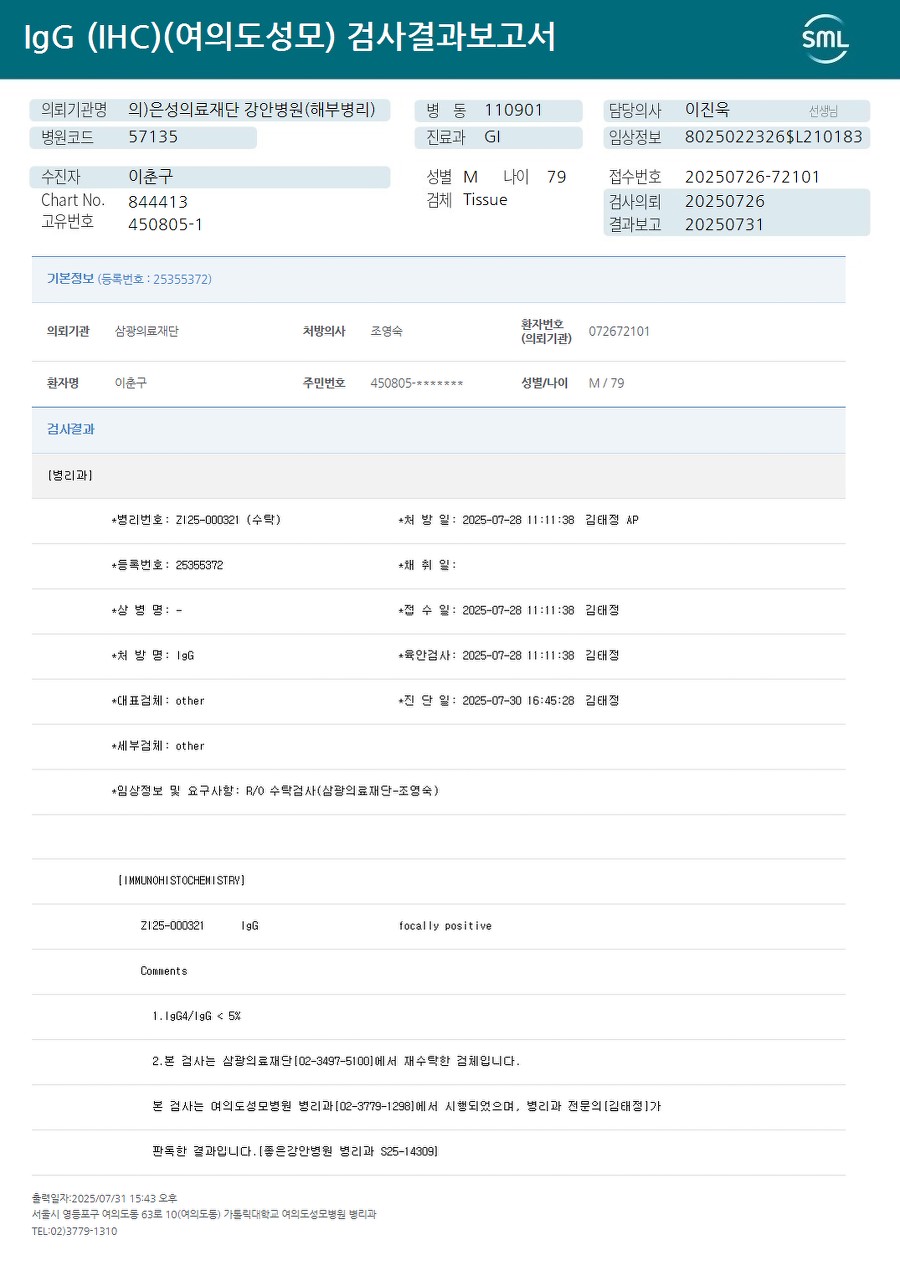Click the 임상정보 value '8025022326$L210183'
This screenshot has height=1271, width=900.
click(x=774, y=137)
